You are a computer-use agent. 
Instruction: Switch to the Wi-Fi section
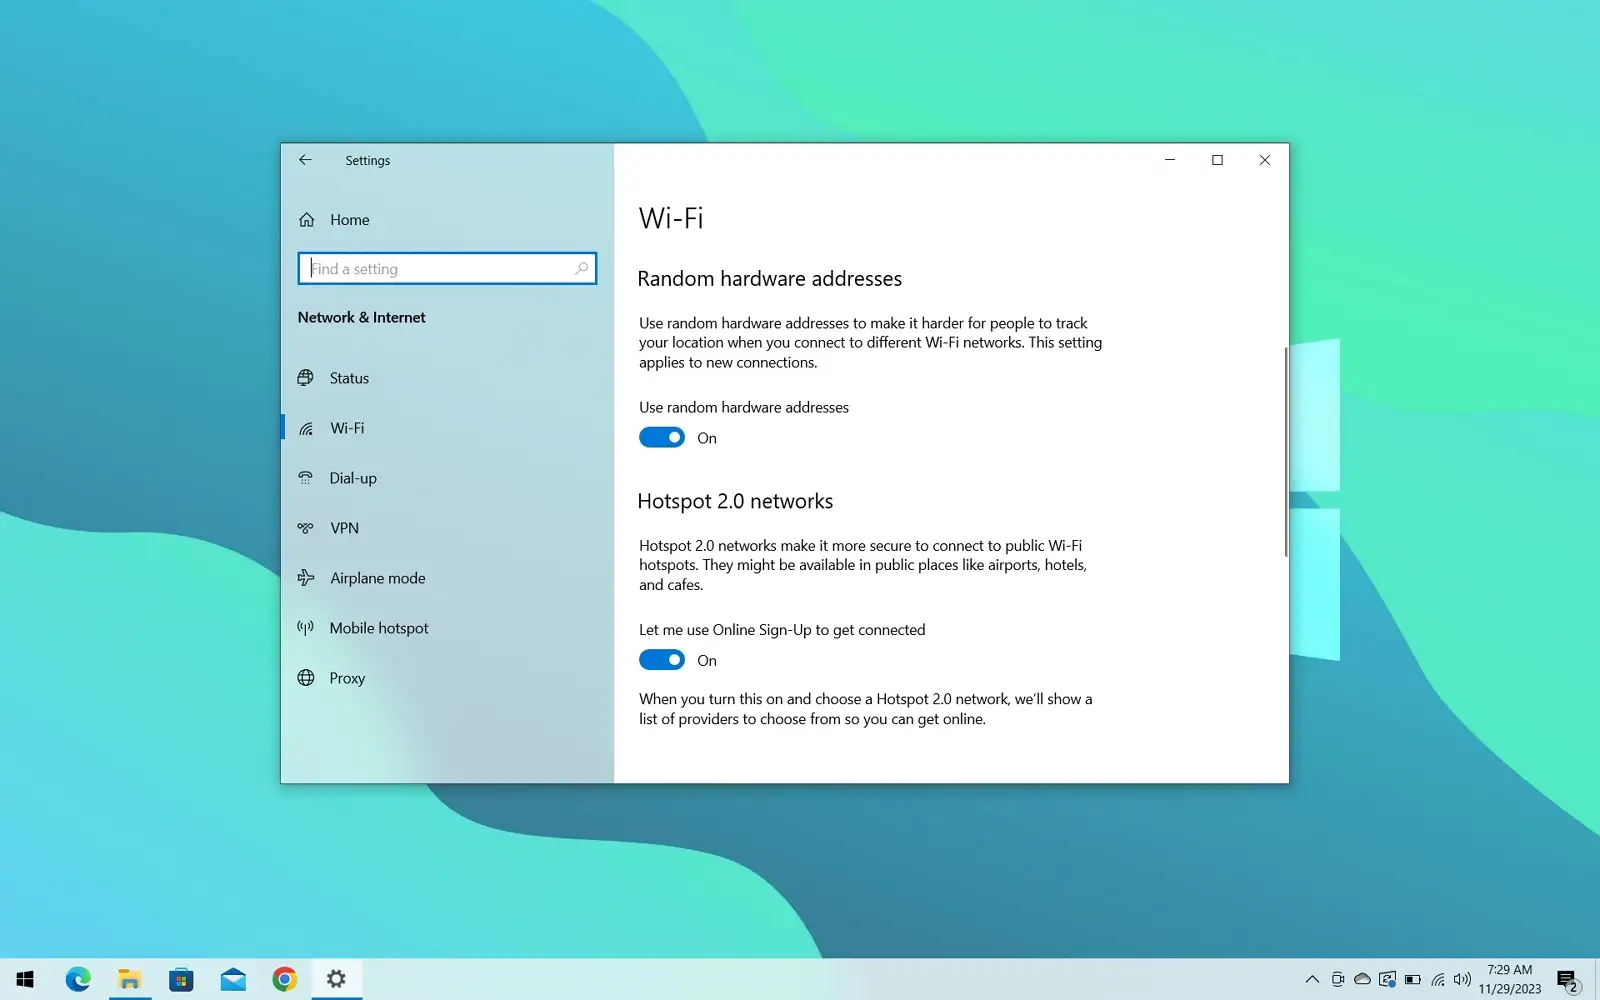[346, 427]
